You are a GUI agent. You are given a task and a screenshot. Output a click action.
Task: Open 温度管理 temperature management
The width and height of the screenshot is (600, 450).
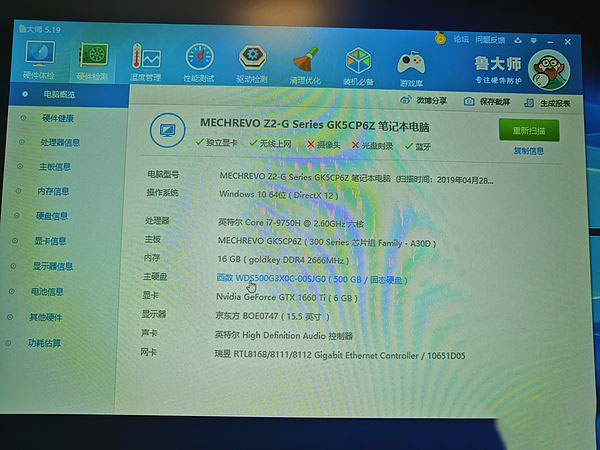(145, 62)
